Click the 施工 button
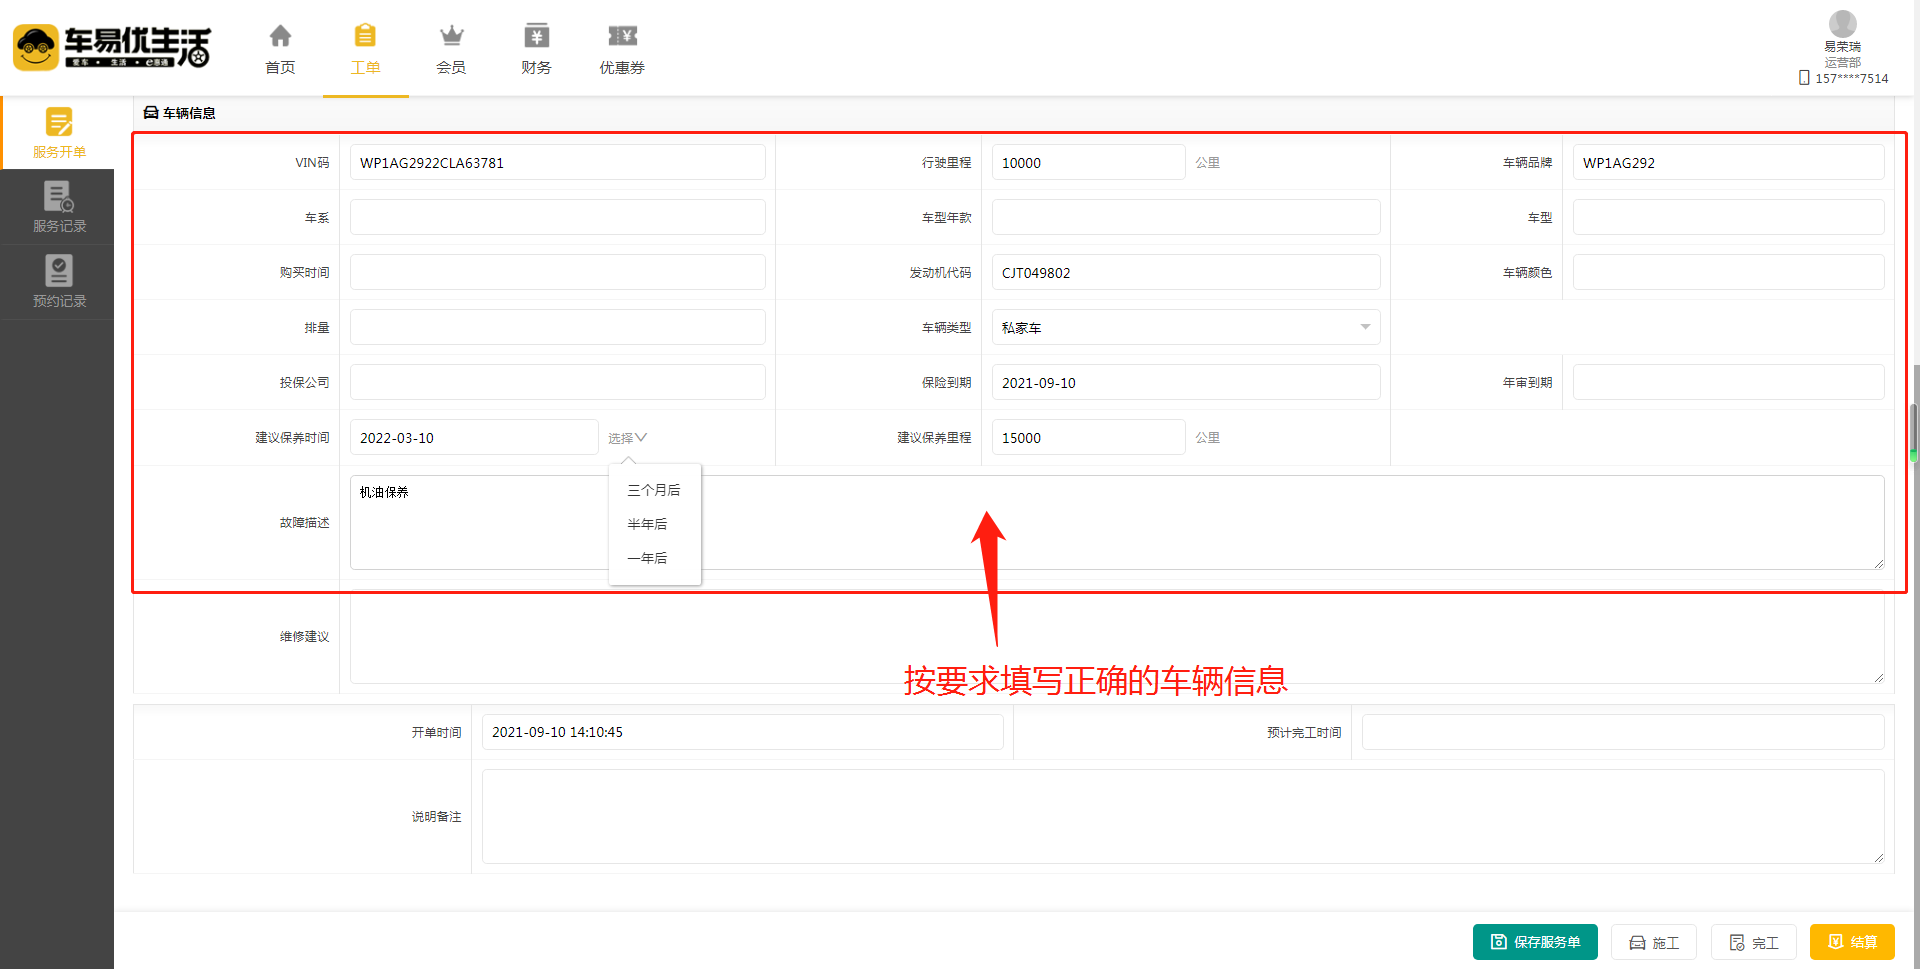The image size is (1920, 969). click(x=1654, y=942)
